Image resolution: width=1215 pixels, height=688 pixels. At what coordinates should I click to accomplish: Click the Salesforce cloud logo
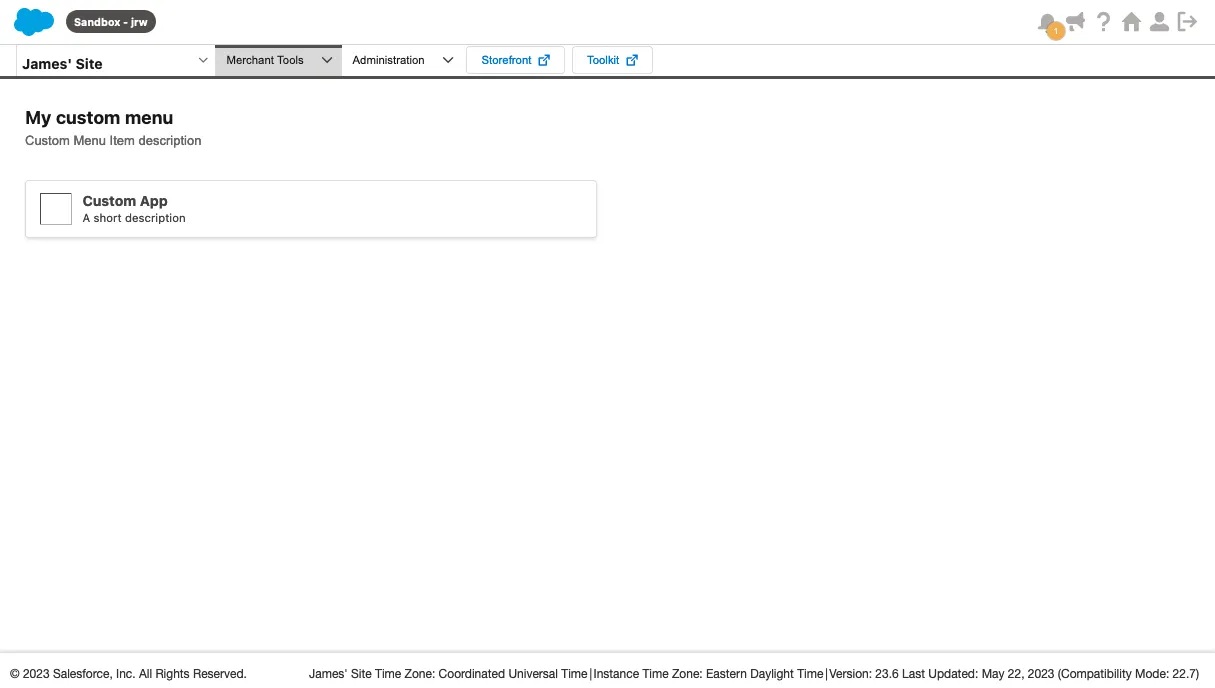click(x=34, y=22)
